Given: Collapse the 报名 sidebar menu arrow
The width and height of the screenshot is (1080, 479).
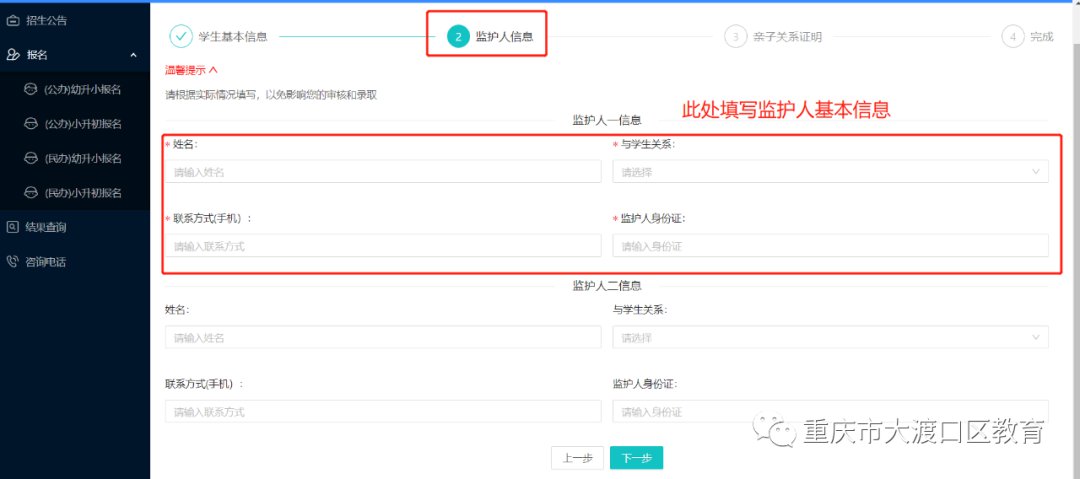Looking at the screenshot, I should tap(134, 55).
